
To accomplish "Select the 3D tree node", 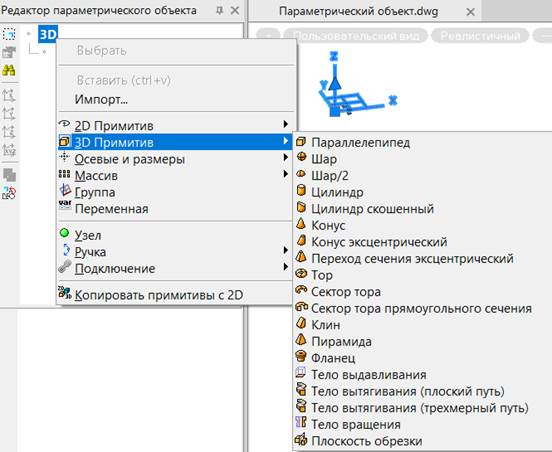I will (x=48, y=34).
